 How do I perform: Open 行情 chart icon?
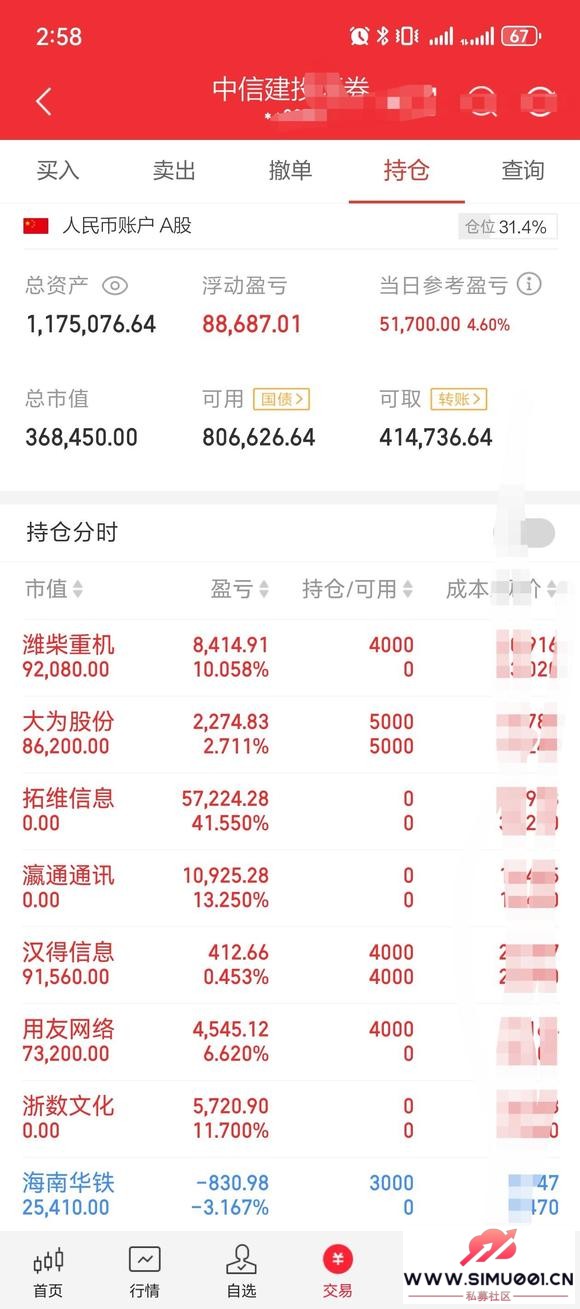coord(144,1259)
